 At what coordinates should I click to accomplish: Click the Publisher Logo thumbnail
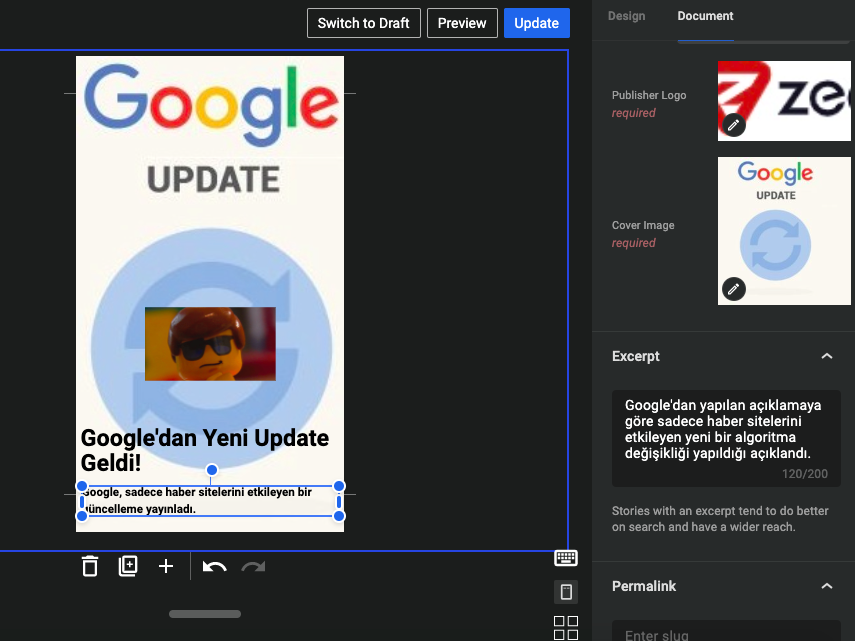coord(784,101)
